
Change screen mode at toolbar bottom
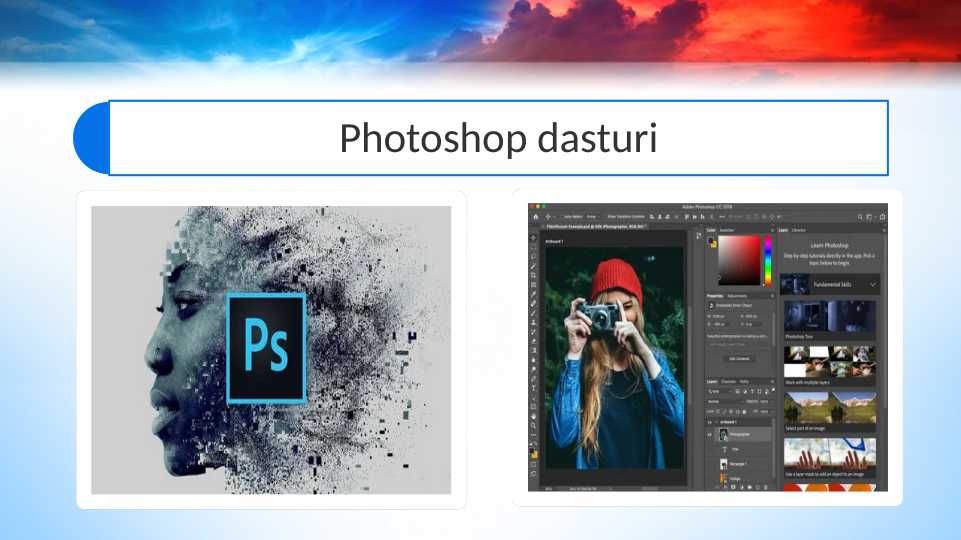click(x=533, y=474)
